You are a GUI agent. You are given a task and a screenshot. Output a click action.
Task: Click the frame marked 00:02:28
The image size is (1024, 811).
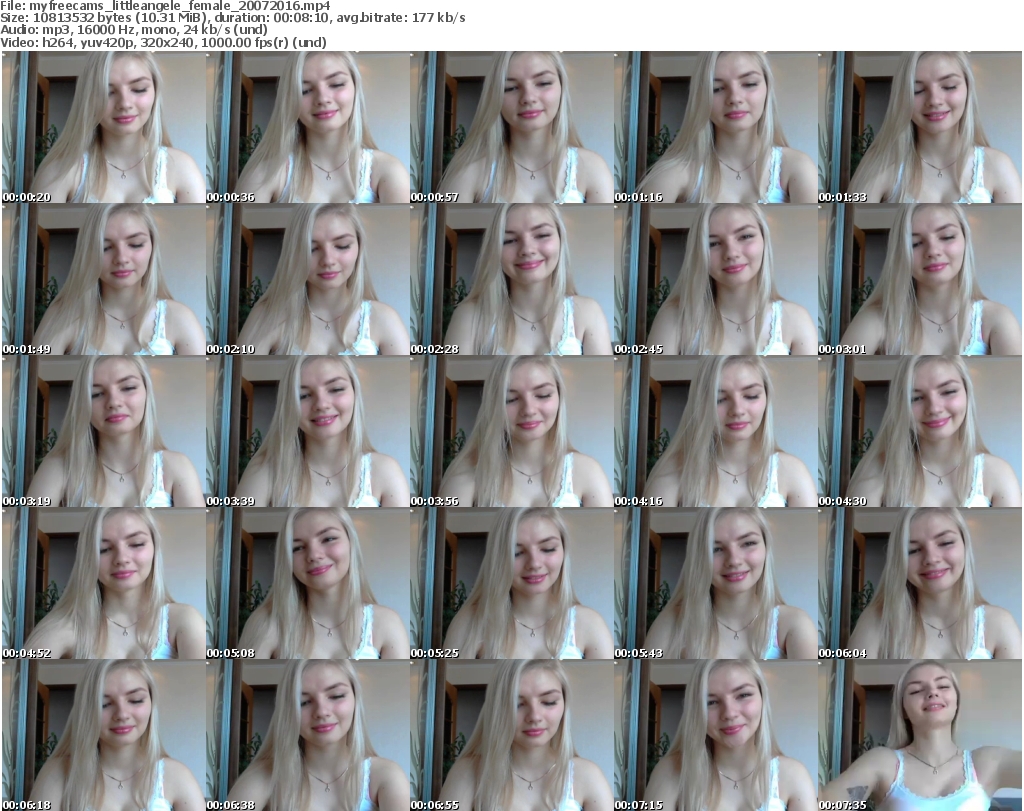(x=512, y=279)
